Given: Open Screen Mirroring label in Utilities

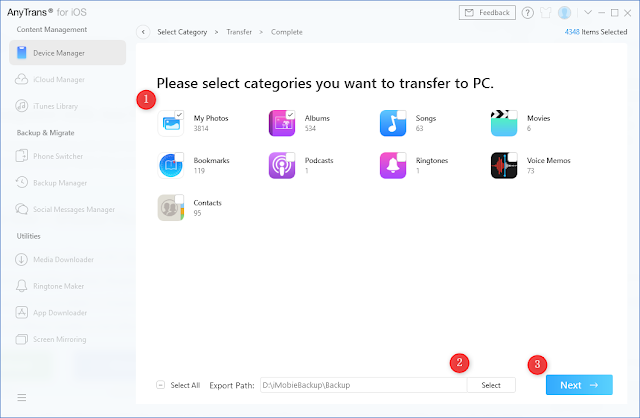Looking at the screenshot, I should point(60,339).
